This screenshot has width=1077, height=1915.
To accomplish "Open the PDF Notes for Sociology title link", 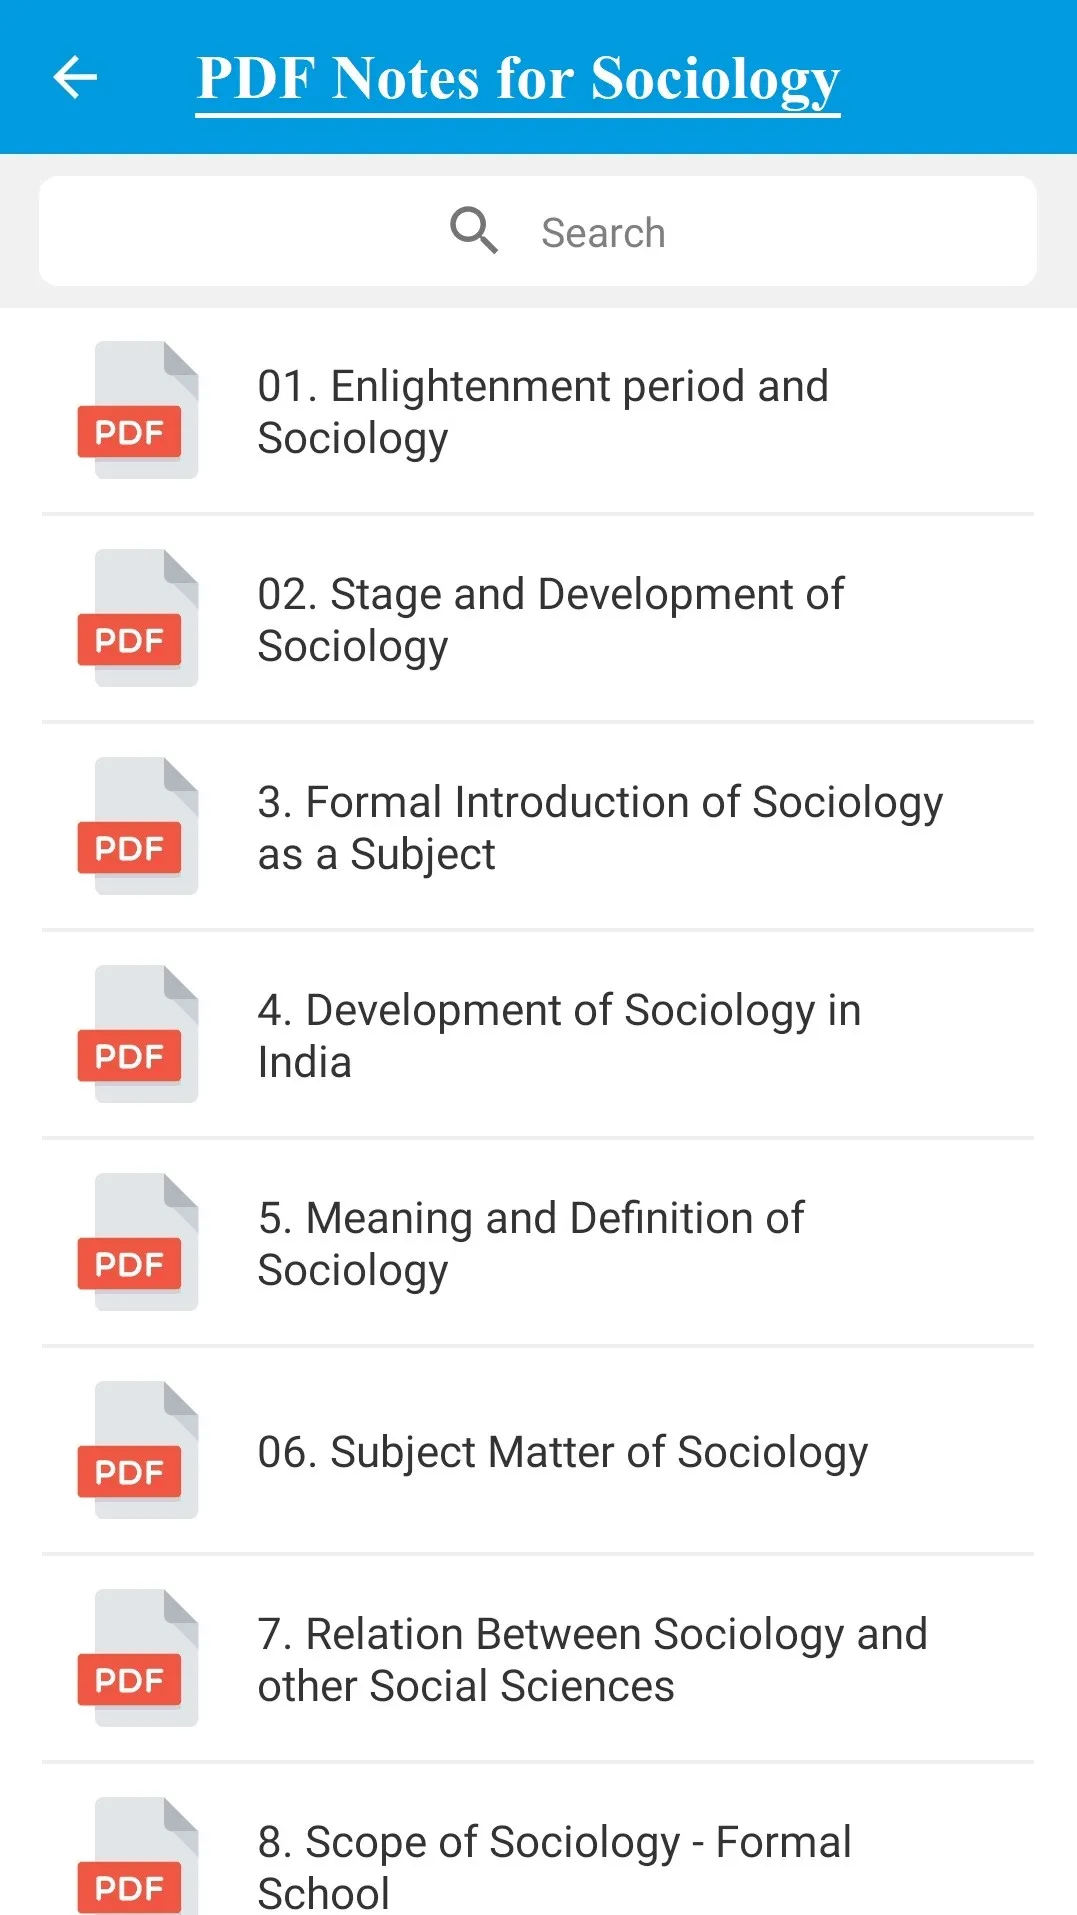I will click(518, 80).
